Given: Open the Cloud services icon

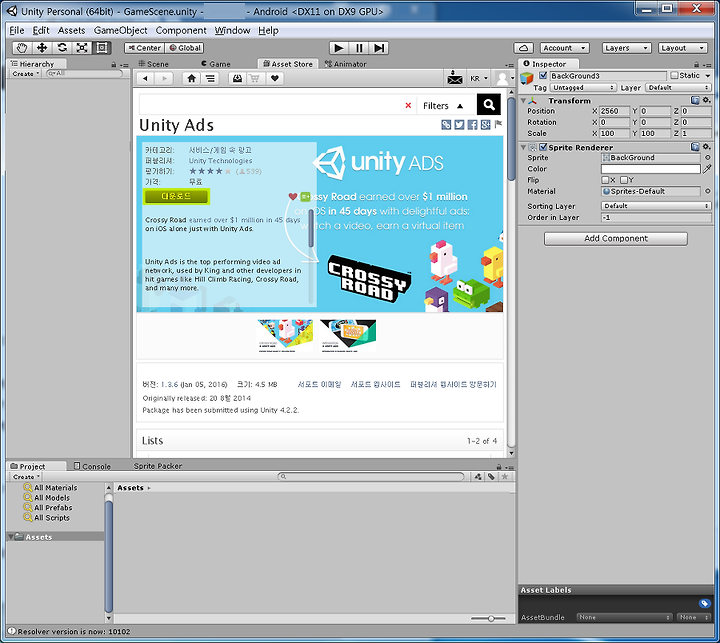Looking at the screenshot, I should 523,48.
